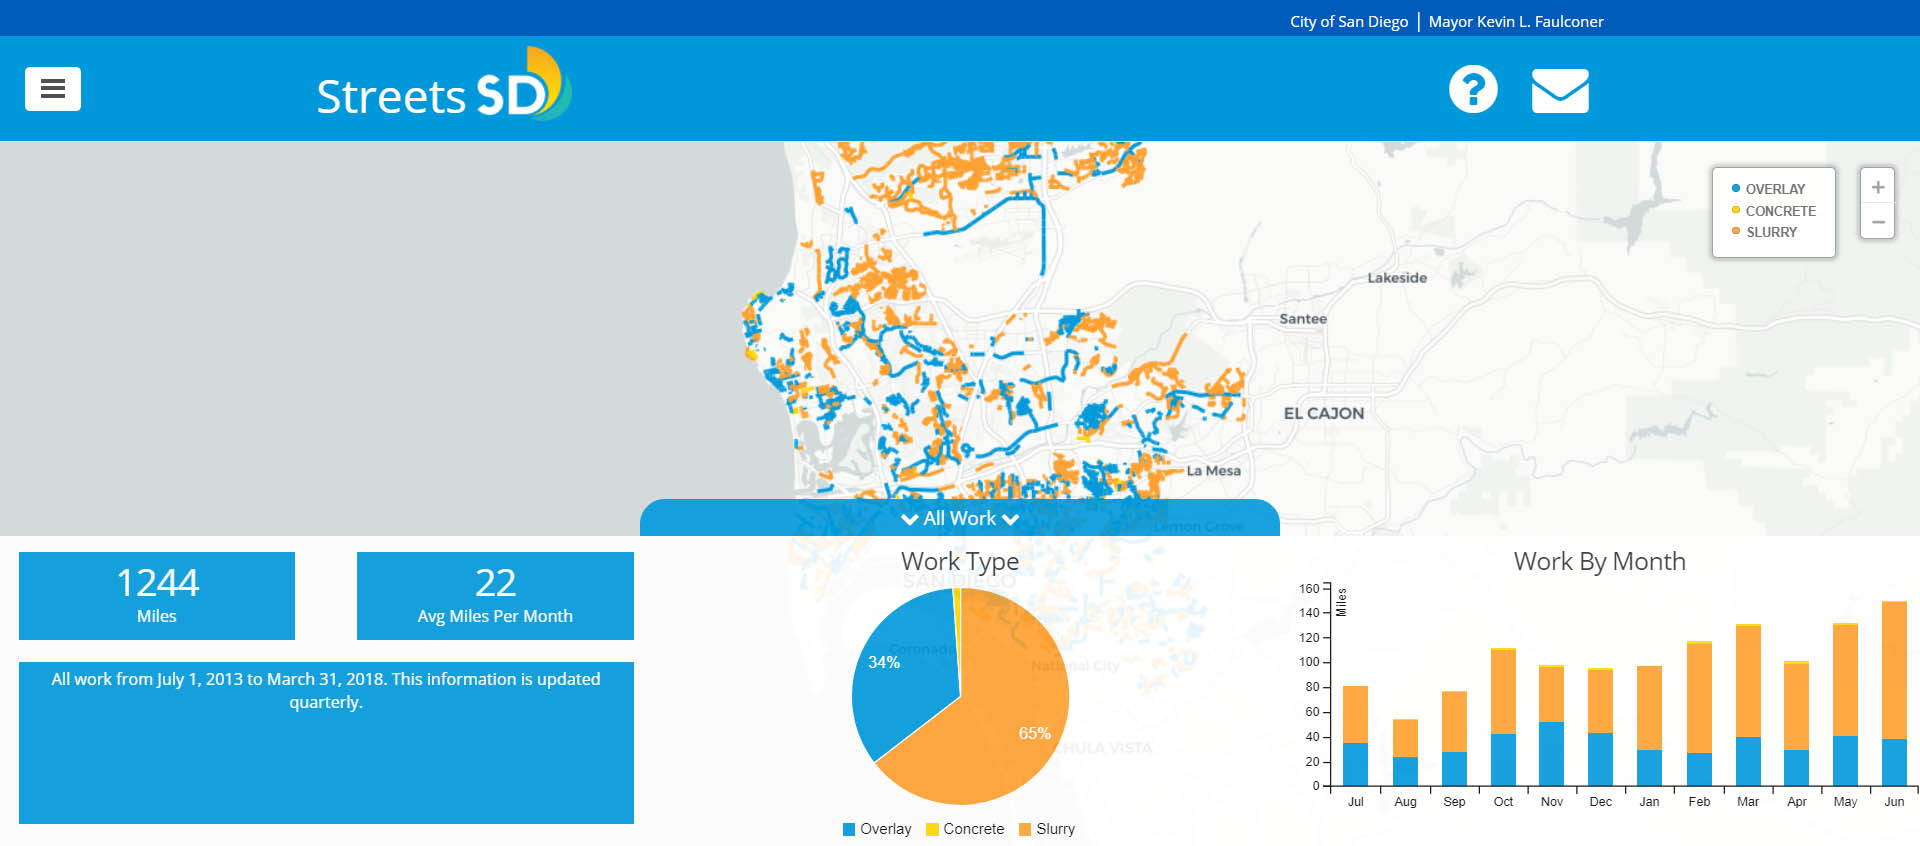This screenshot has width=1920, height=846.
Task: Open the hamburger menu
Action: pyautogui.click(x=53, y=89)
